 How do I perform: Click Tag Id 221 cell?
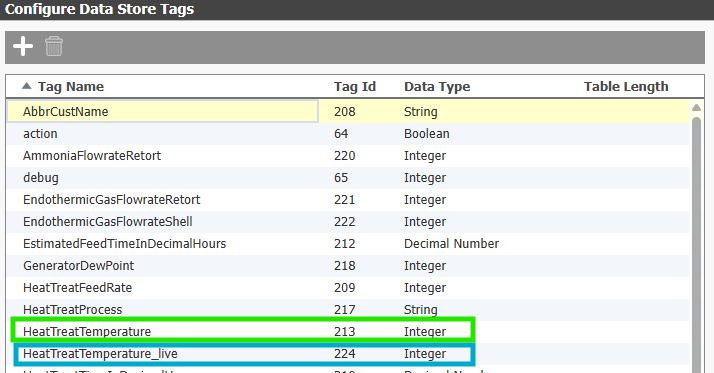point(345,199)
